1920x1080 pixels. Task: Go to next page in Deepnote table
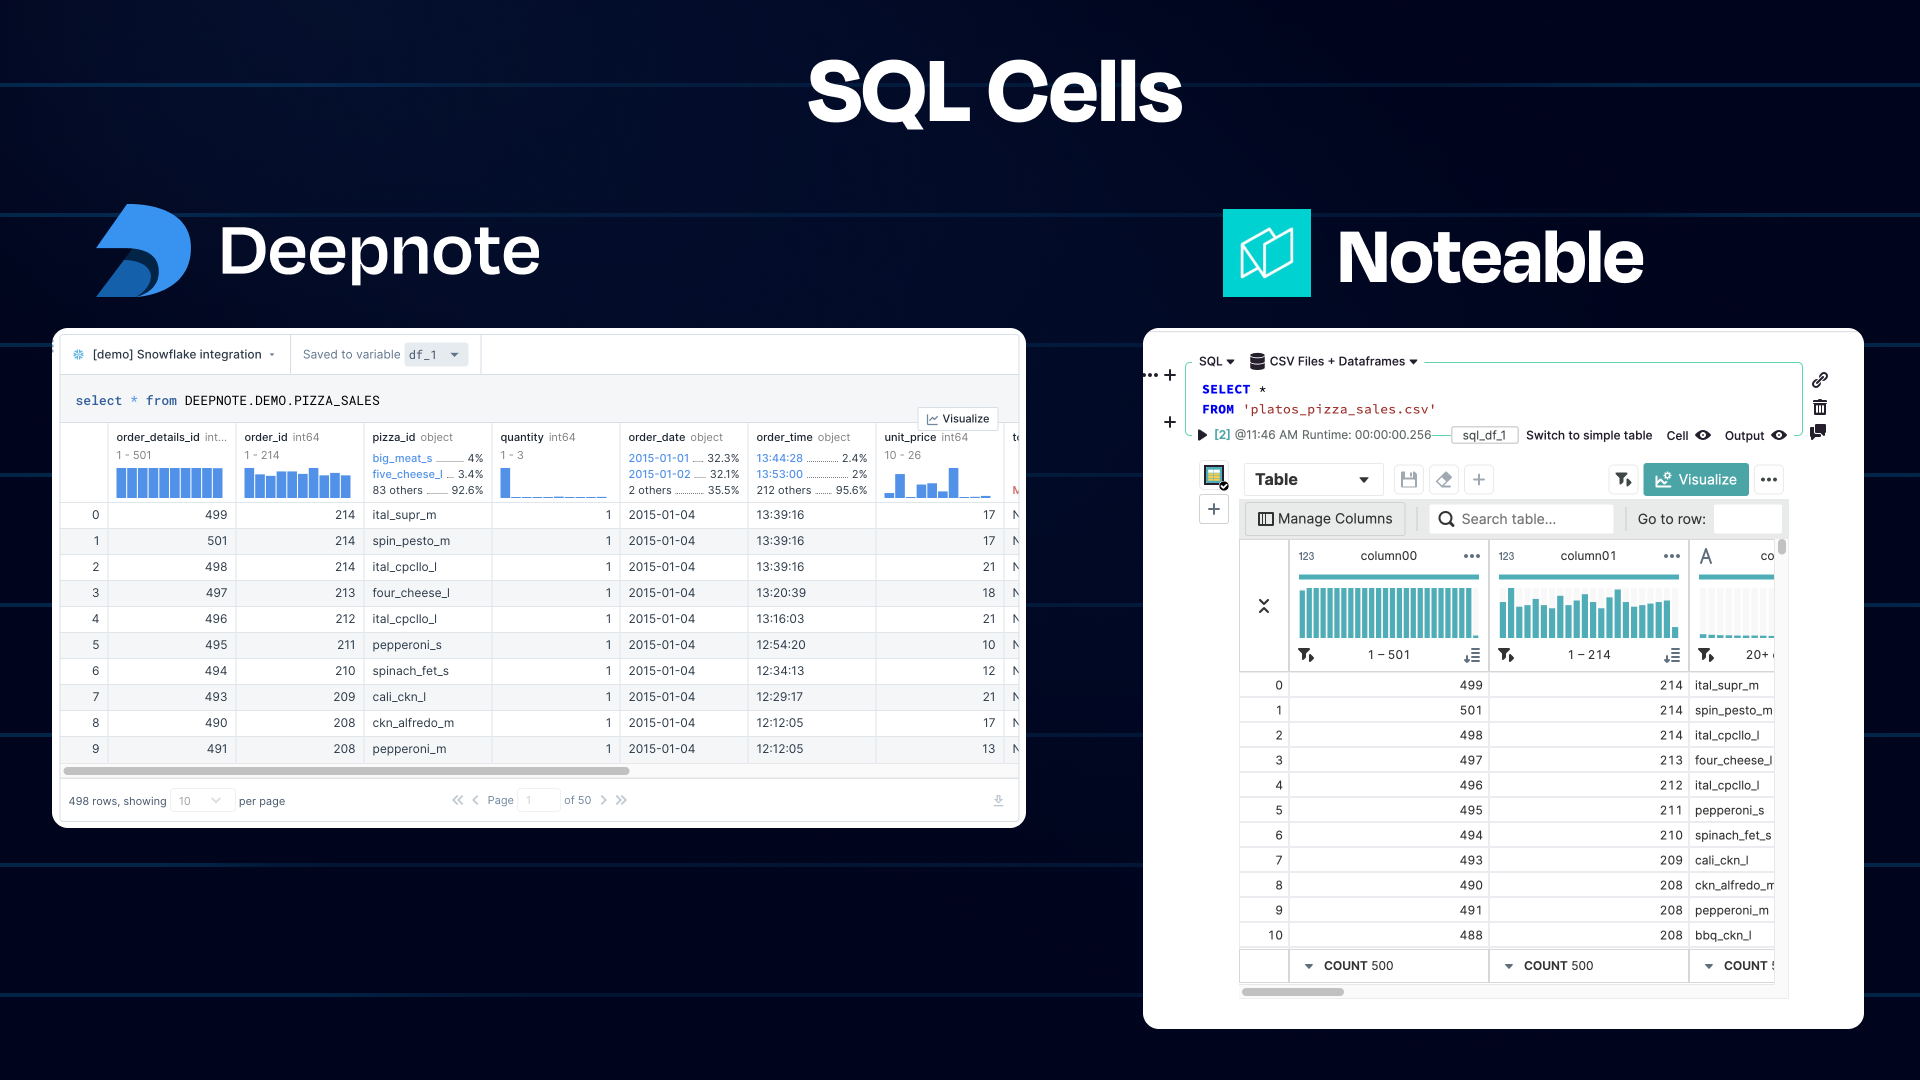click(603, 800)
